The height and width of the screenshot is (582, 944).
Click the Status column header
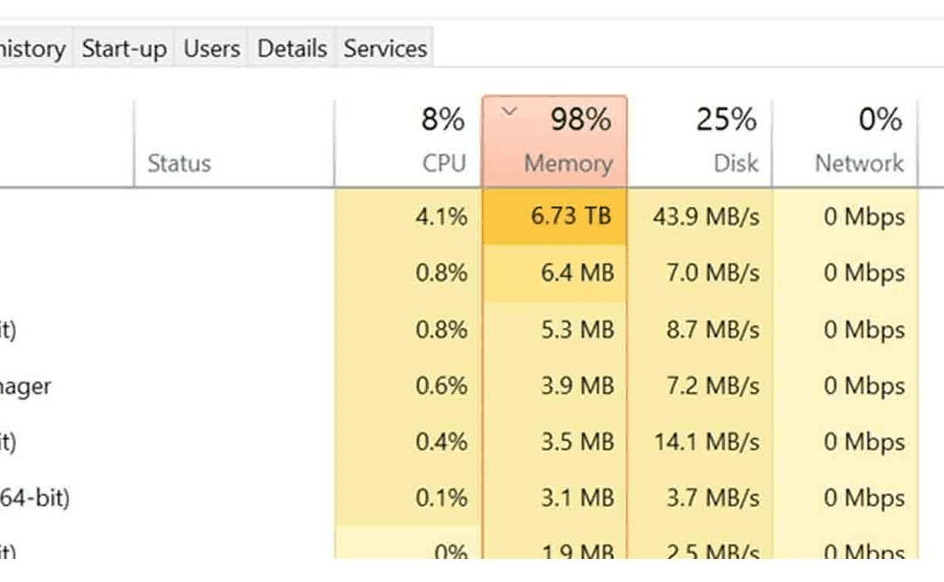tap(179, 163)
